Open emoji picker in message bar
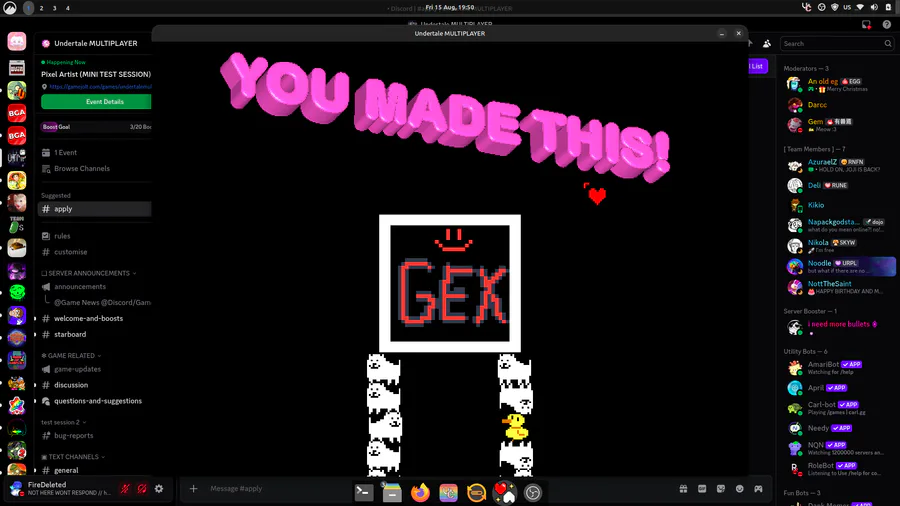900x506 pixels. click(739, 489)
